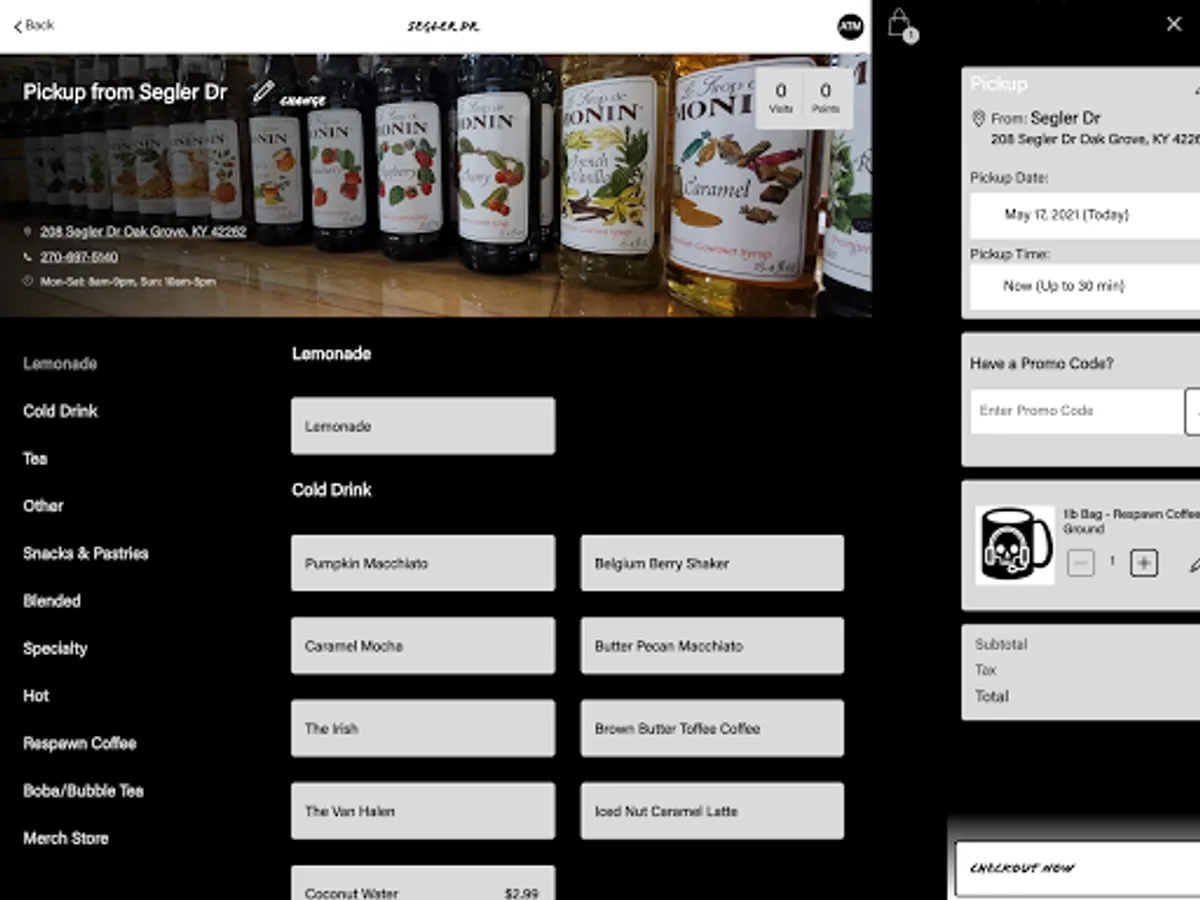1200x900 pixels.
Task: Choose the Coconut Water item
Action: click(x=423, y=883)
